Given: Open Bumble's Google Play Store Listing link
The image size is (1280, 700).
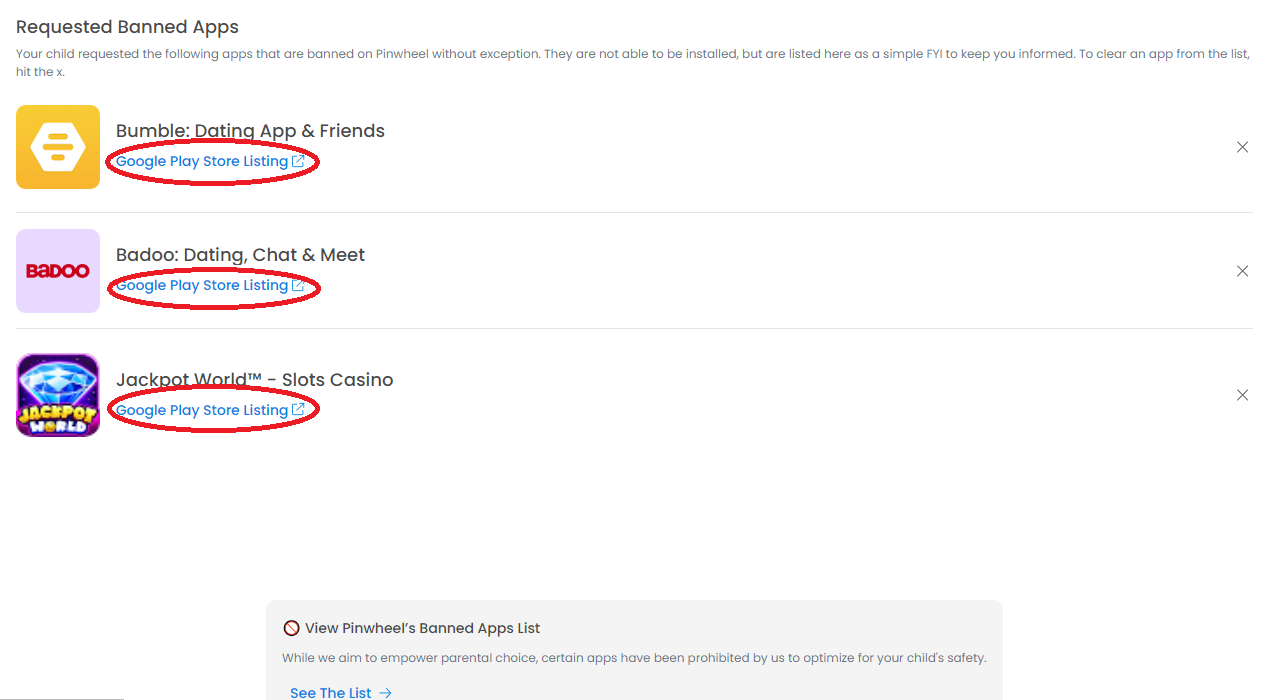Looking at the screenshot, I should click(202, 161).
